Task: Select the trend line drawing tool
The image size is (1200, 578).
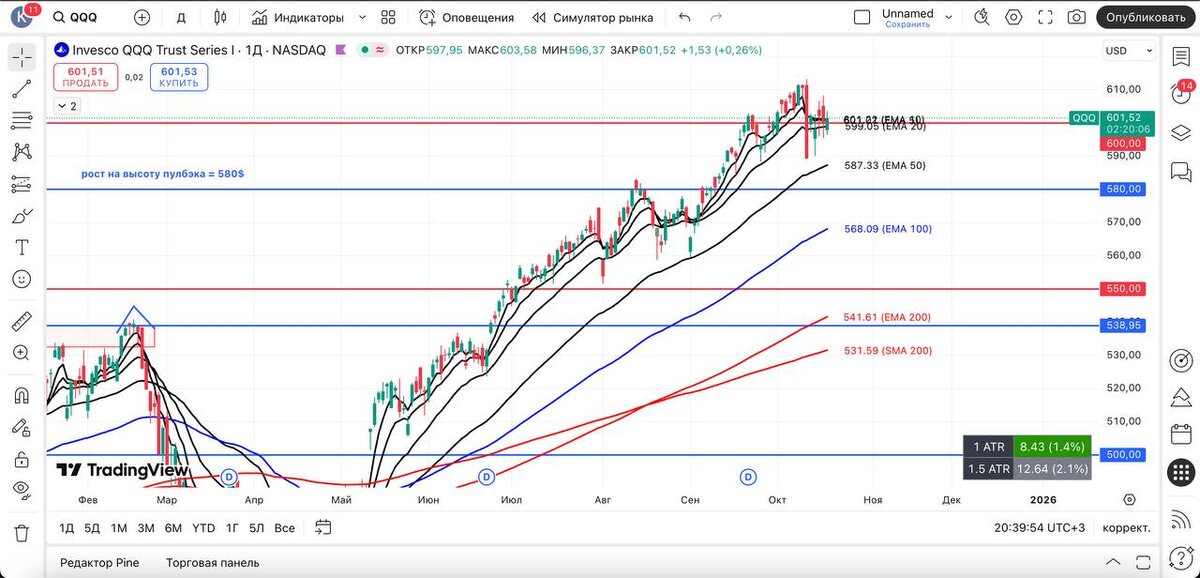Action: click(x=21, y=89)
